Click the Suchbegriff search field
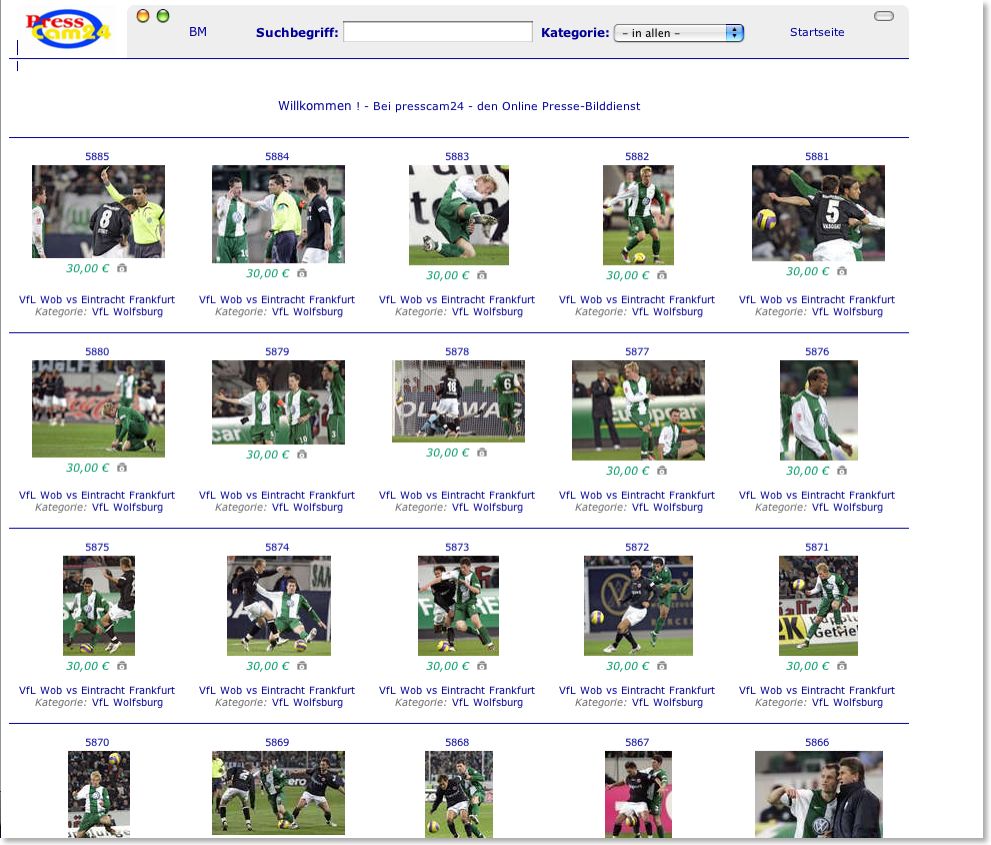This screenshot has height=845, width=991. [437, 32]
